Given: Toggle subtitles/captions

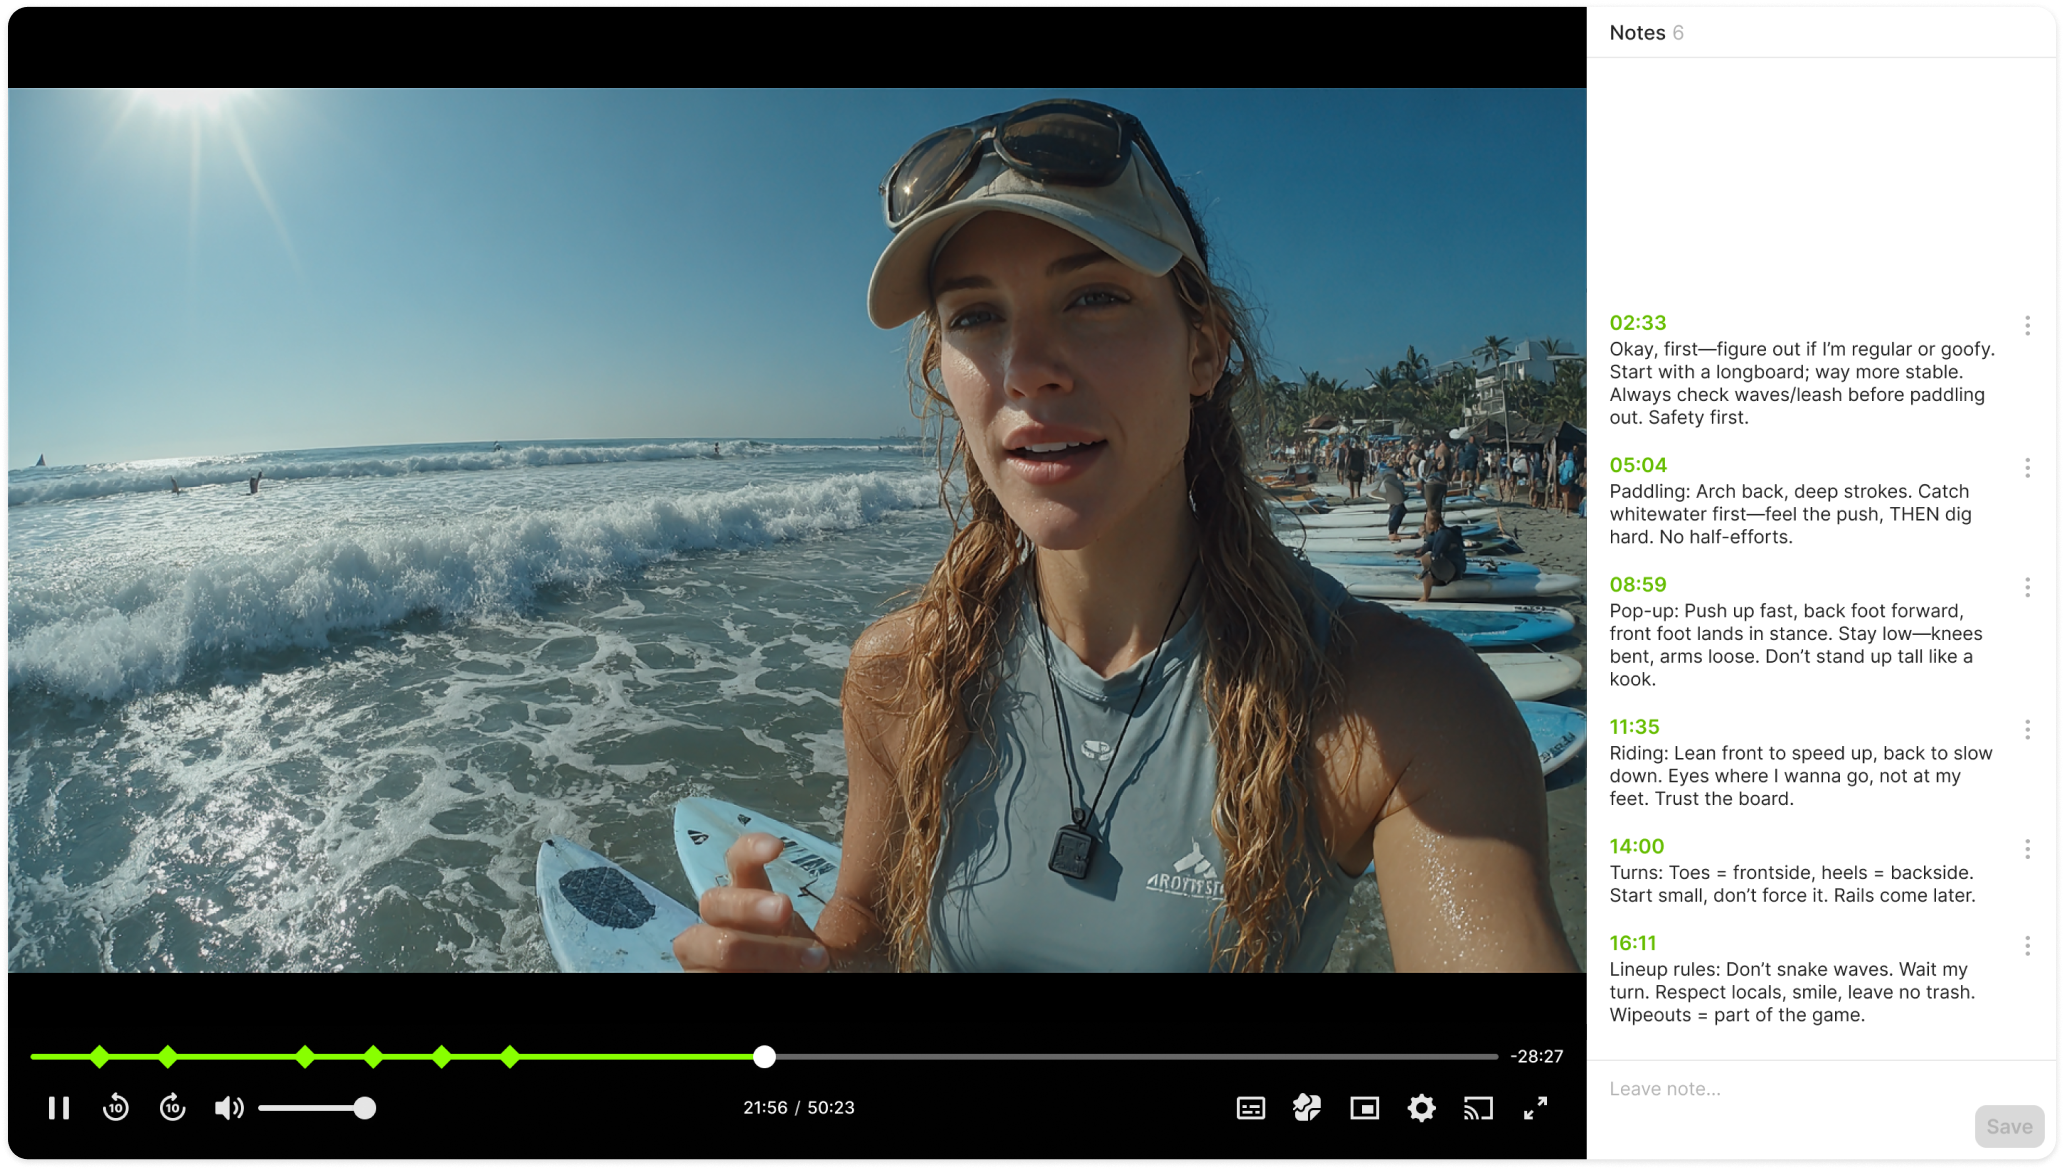Looking at the screenshot, I should point(1250,1108).
